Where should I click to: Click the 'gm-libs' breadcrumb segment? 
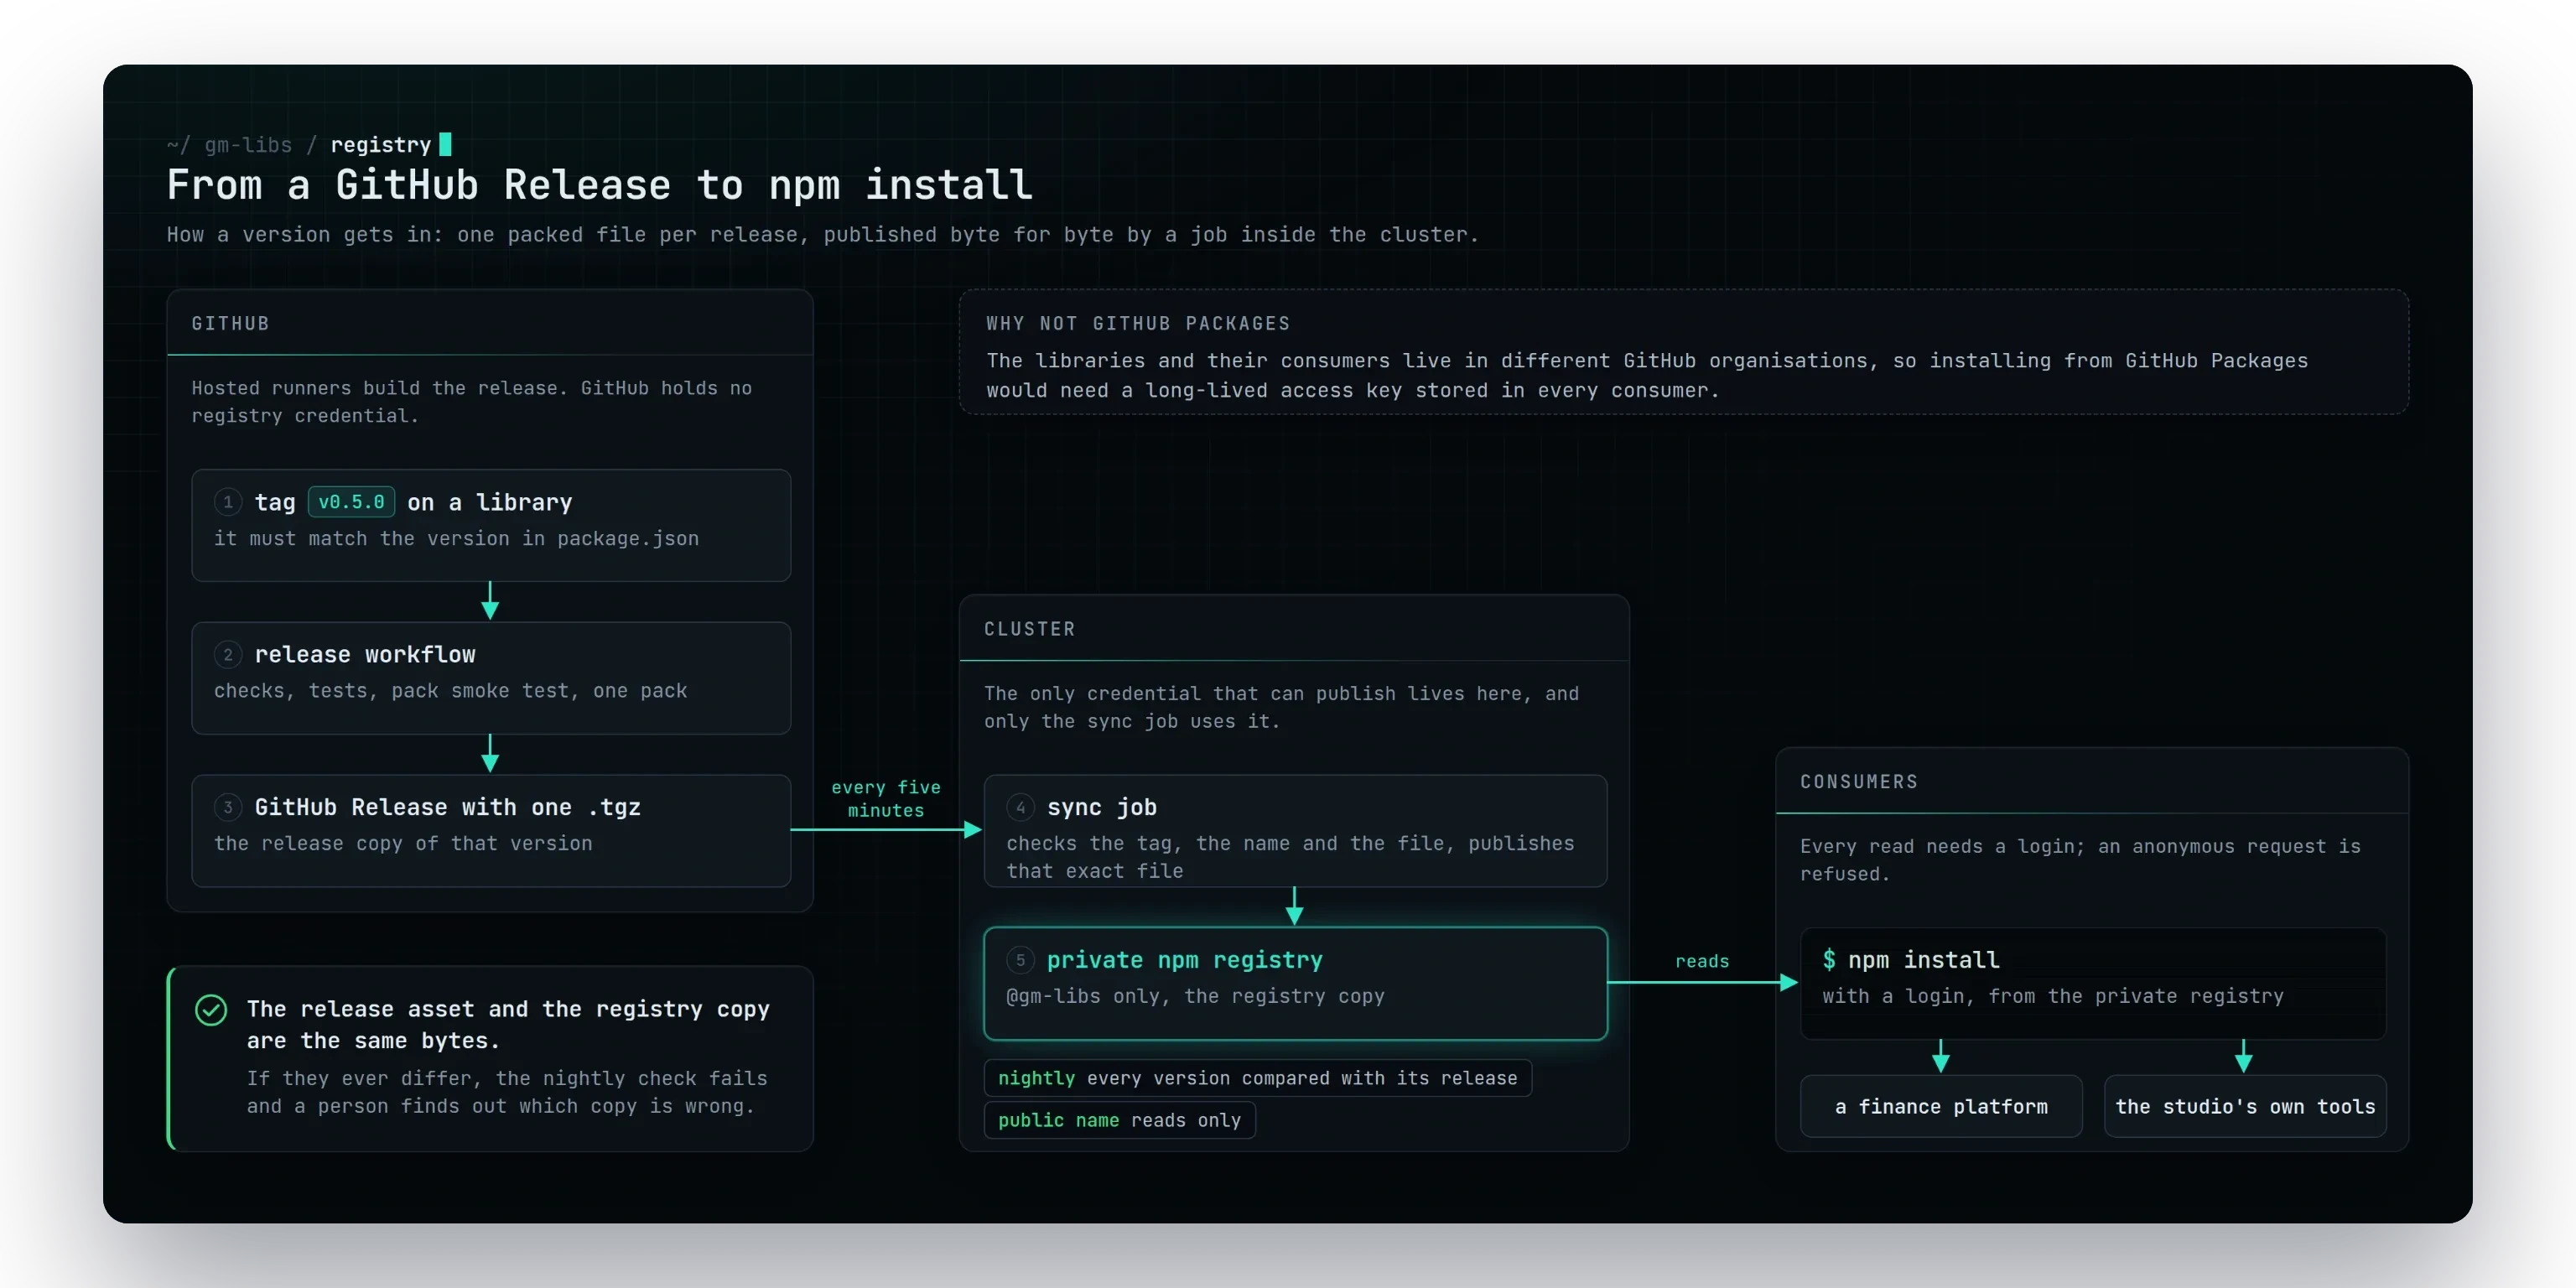[x=248, y=145]
